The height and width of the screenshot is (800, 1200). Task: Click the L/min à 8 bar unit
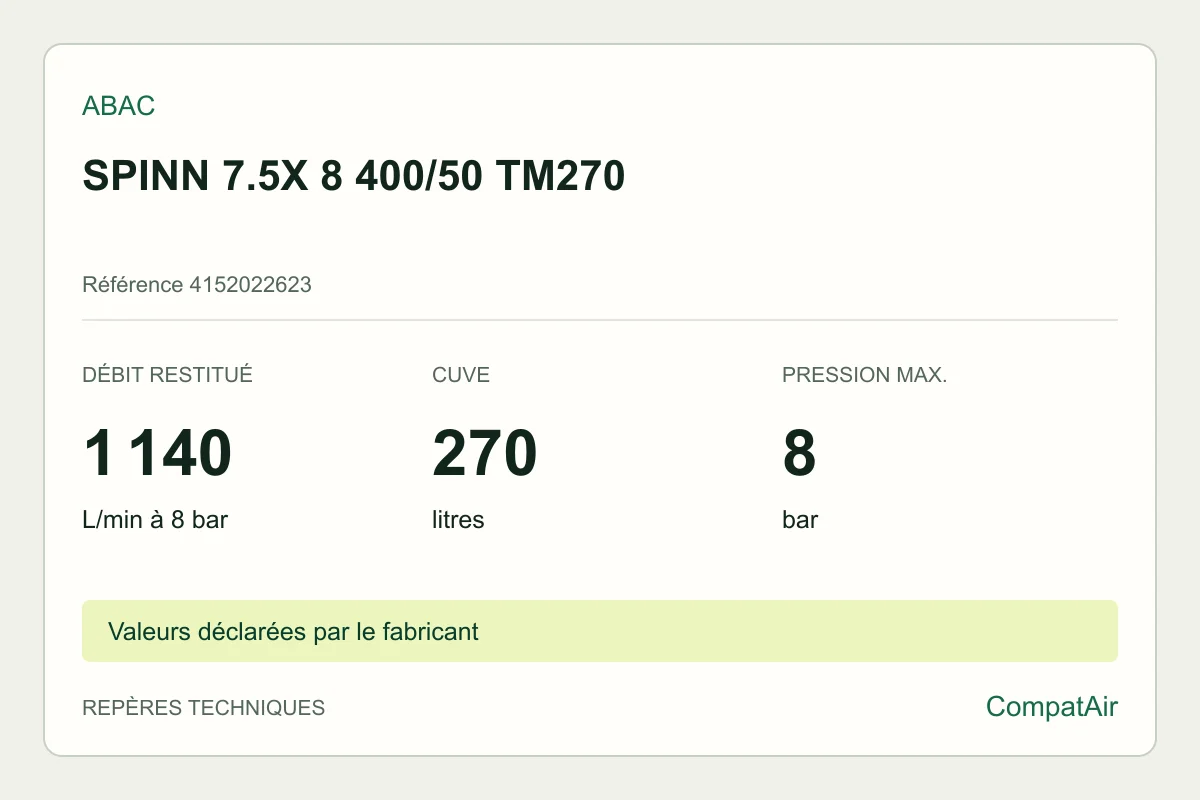[x=155, y=520]
